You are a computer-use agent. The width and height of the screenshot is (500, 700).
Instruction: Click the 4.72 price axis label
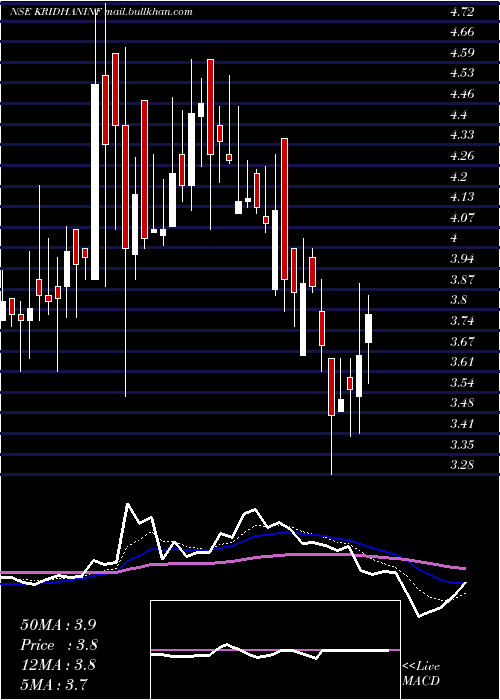point(462,12)
